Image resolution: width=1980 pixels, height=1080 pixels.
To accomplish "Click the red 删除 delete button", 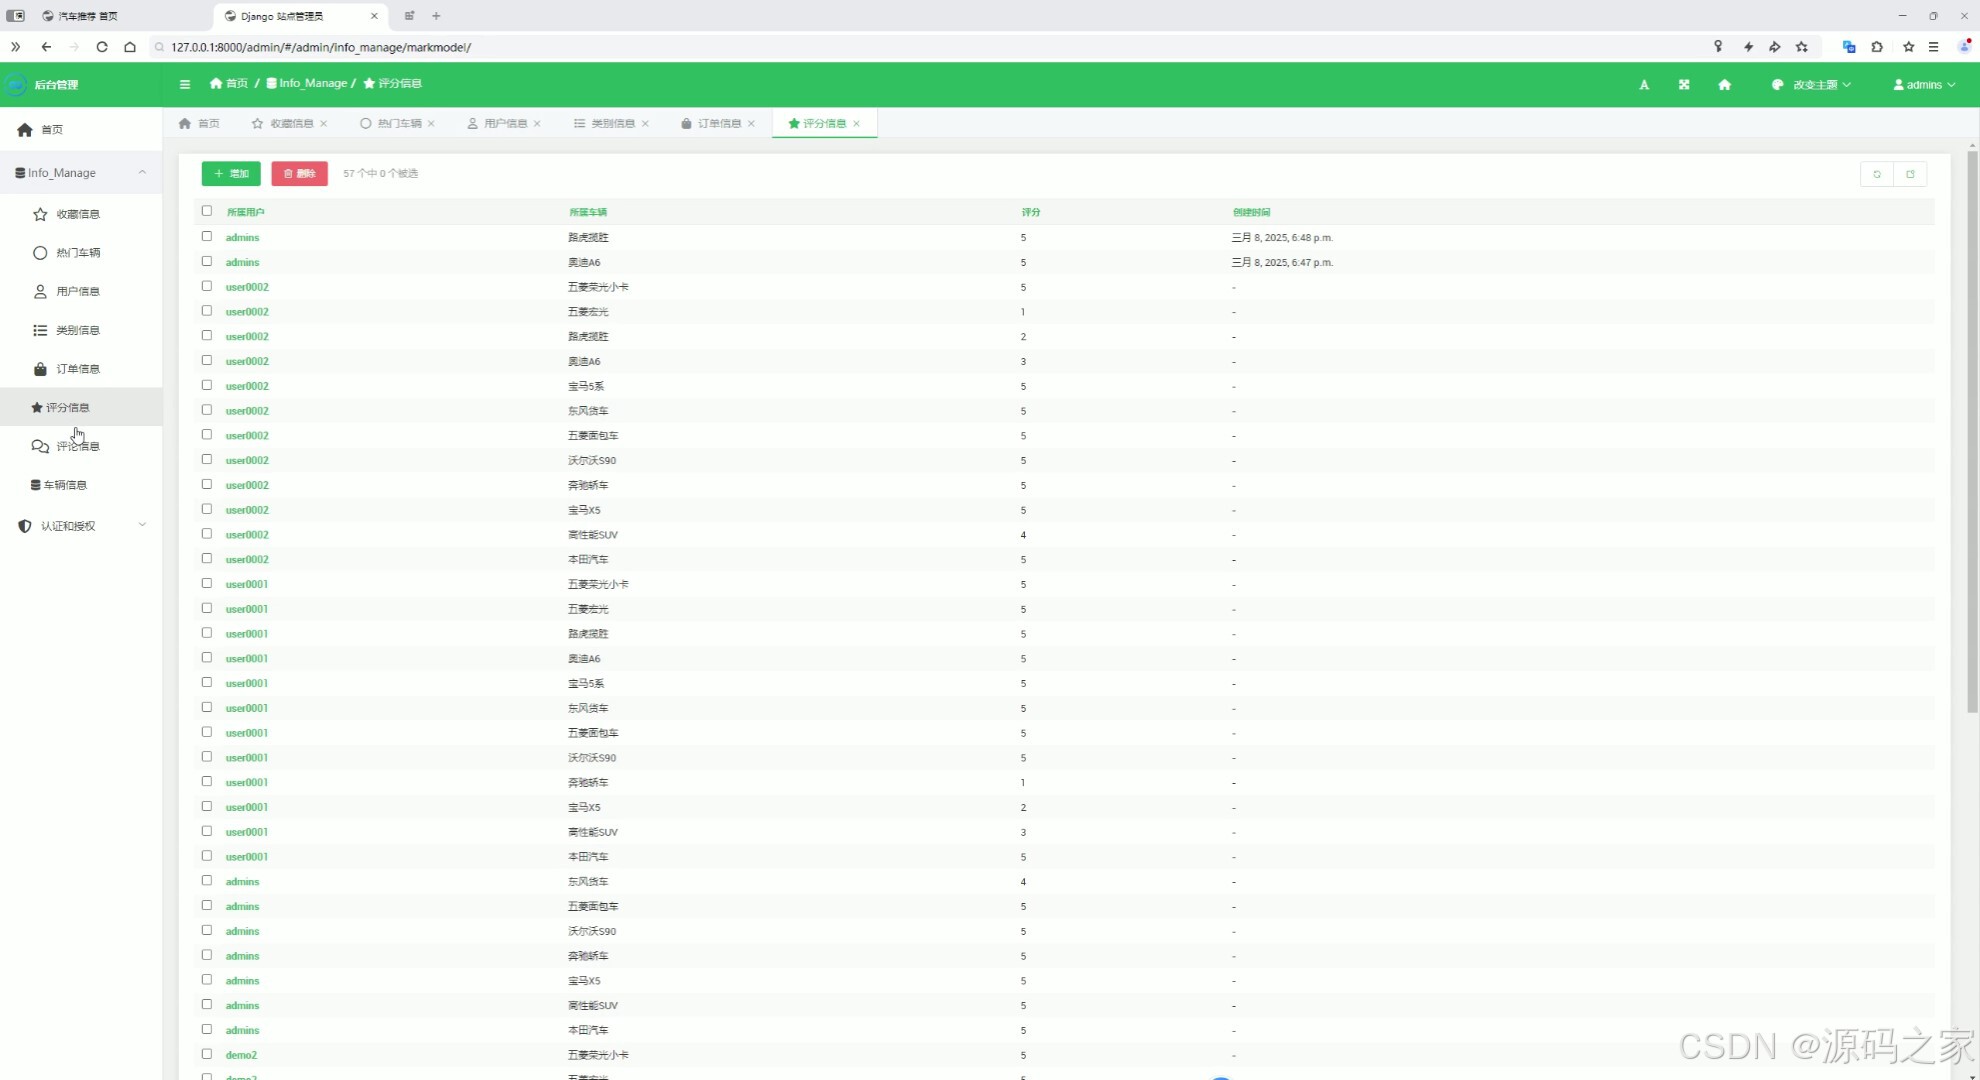I will (299, 174).
